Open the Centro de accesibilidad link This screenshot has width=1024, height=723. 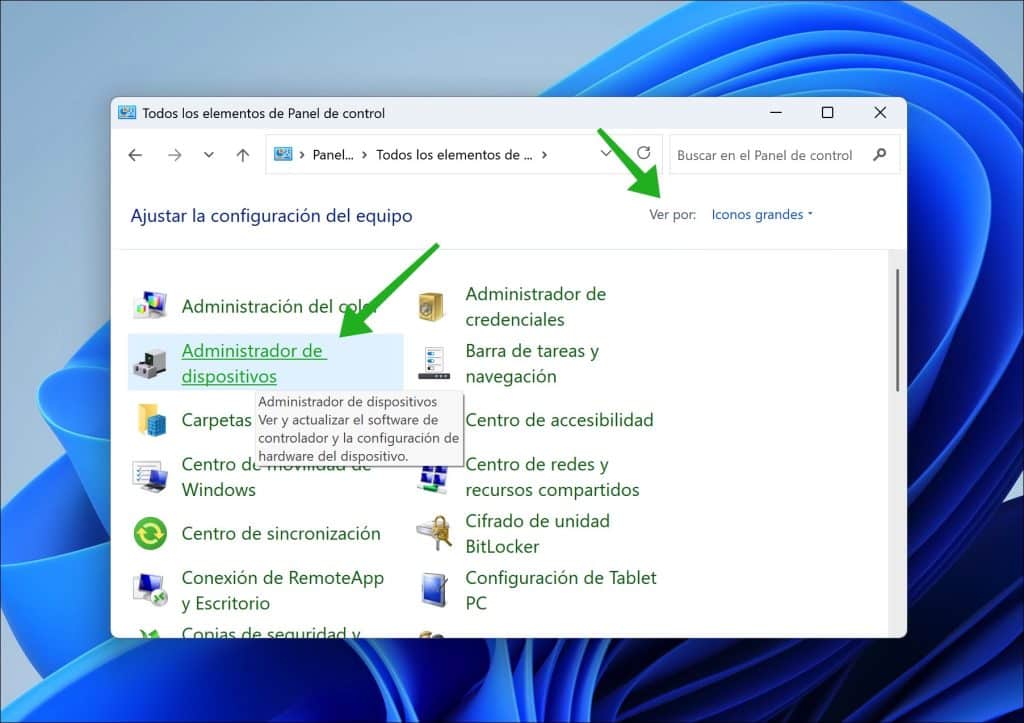coord(559,420)
